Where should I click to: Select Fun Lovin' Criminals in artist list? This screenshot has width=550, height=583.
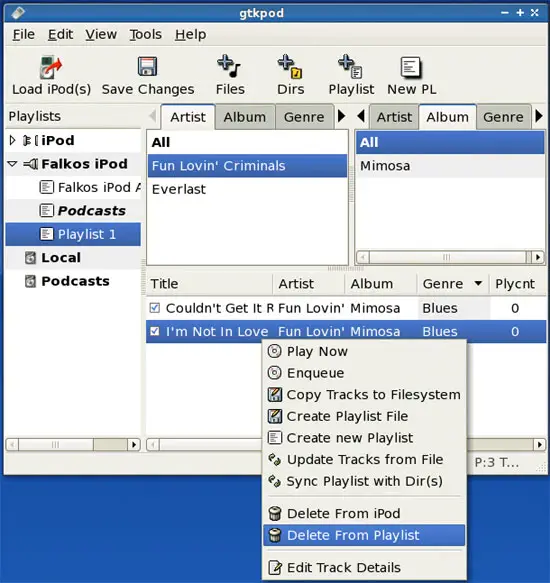[x=247, y=166]
